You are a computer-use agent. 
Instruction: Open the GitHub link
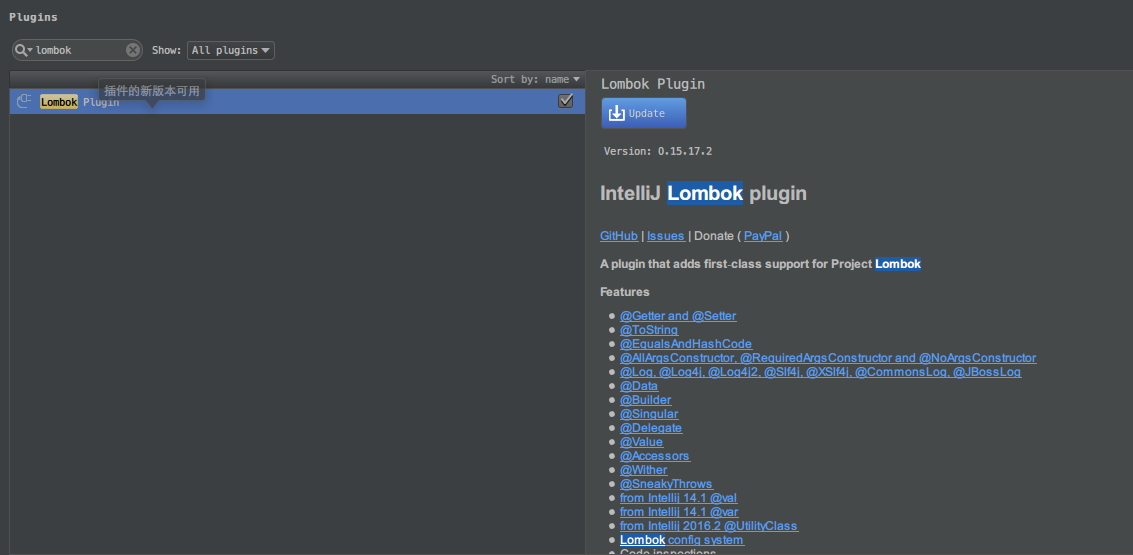click(x=618, y=236)
